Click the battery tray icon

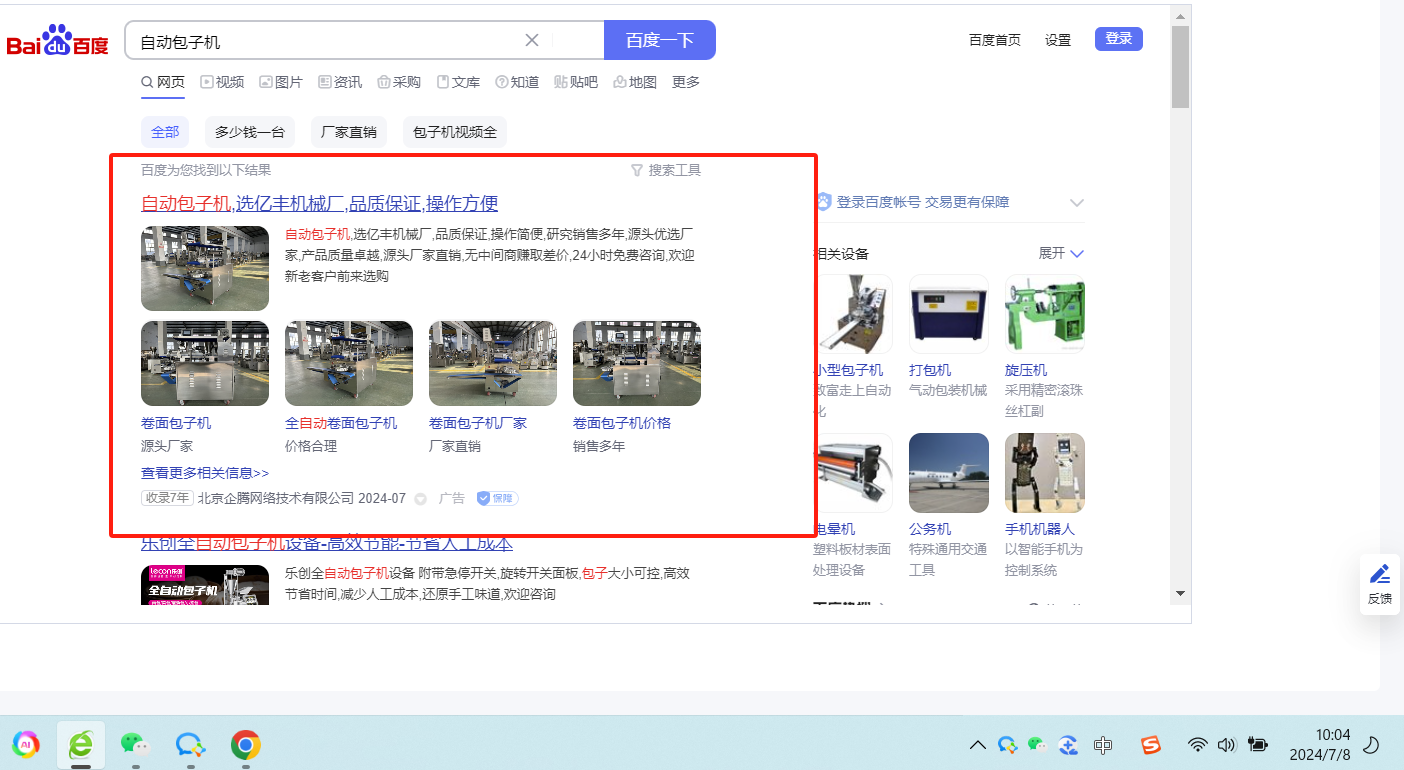coord(1257,745)
